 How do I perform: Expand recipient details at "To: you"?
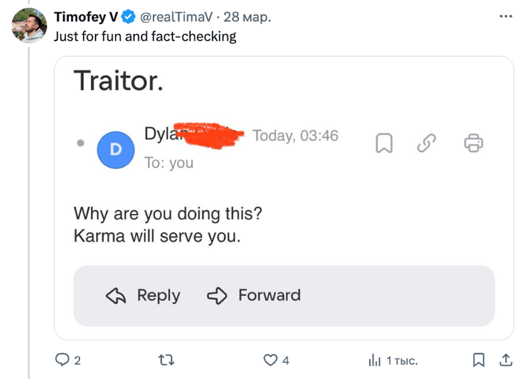point(169,163)
